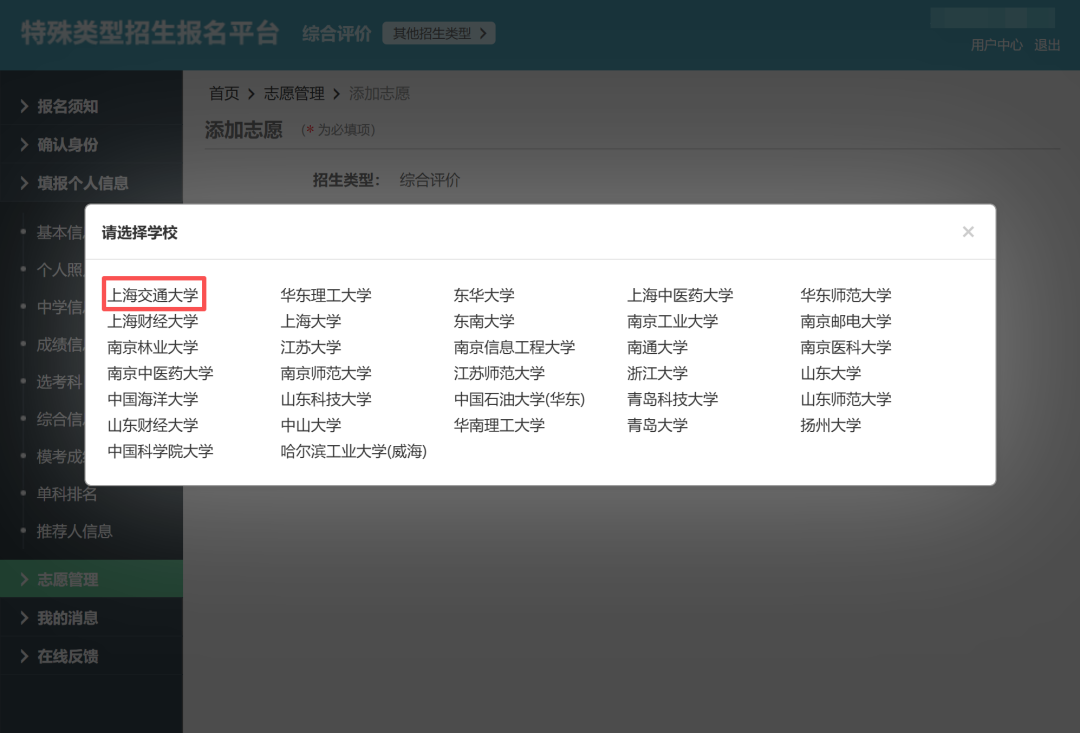Click the 特殊类型招生报名平台 site title
This screenshot has height=733, width=1080.
pyautogui.click(x=150, y=32)
